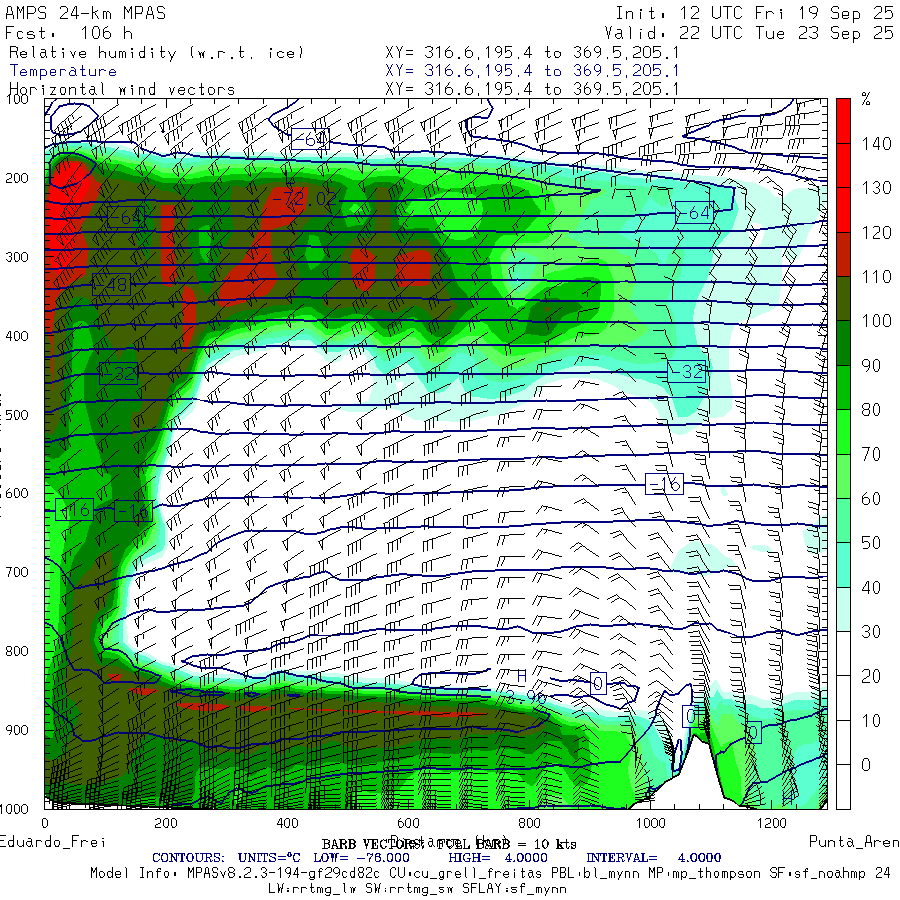Pick the olive colorbar segment between 100 and 110
900x900 pixels.
843,298
